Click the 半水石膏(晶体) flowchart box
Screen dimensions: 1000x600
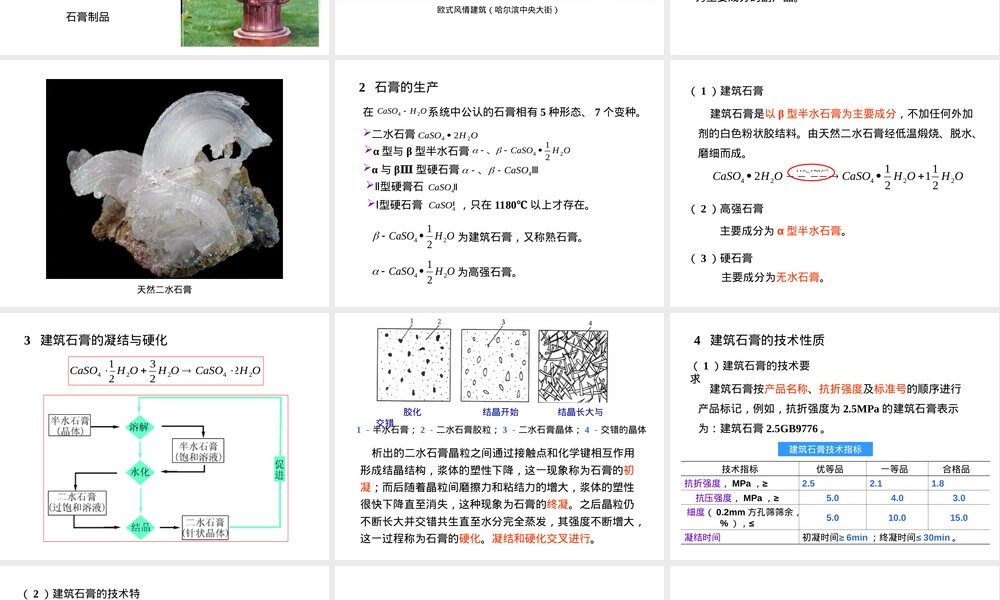tap(70, 425)
